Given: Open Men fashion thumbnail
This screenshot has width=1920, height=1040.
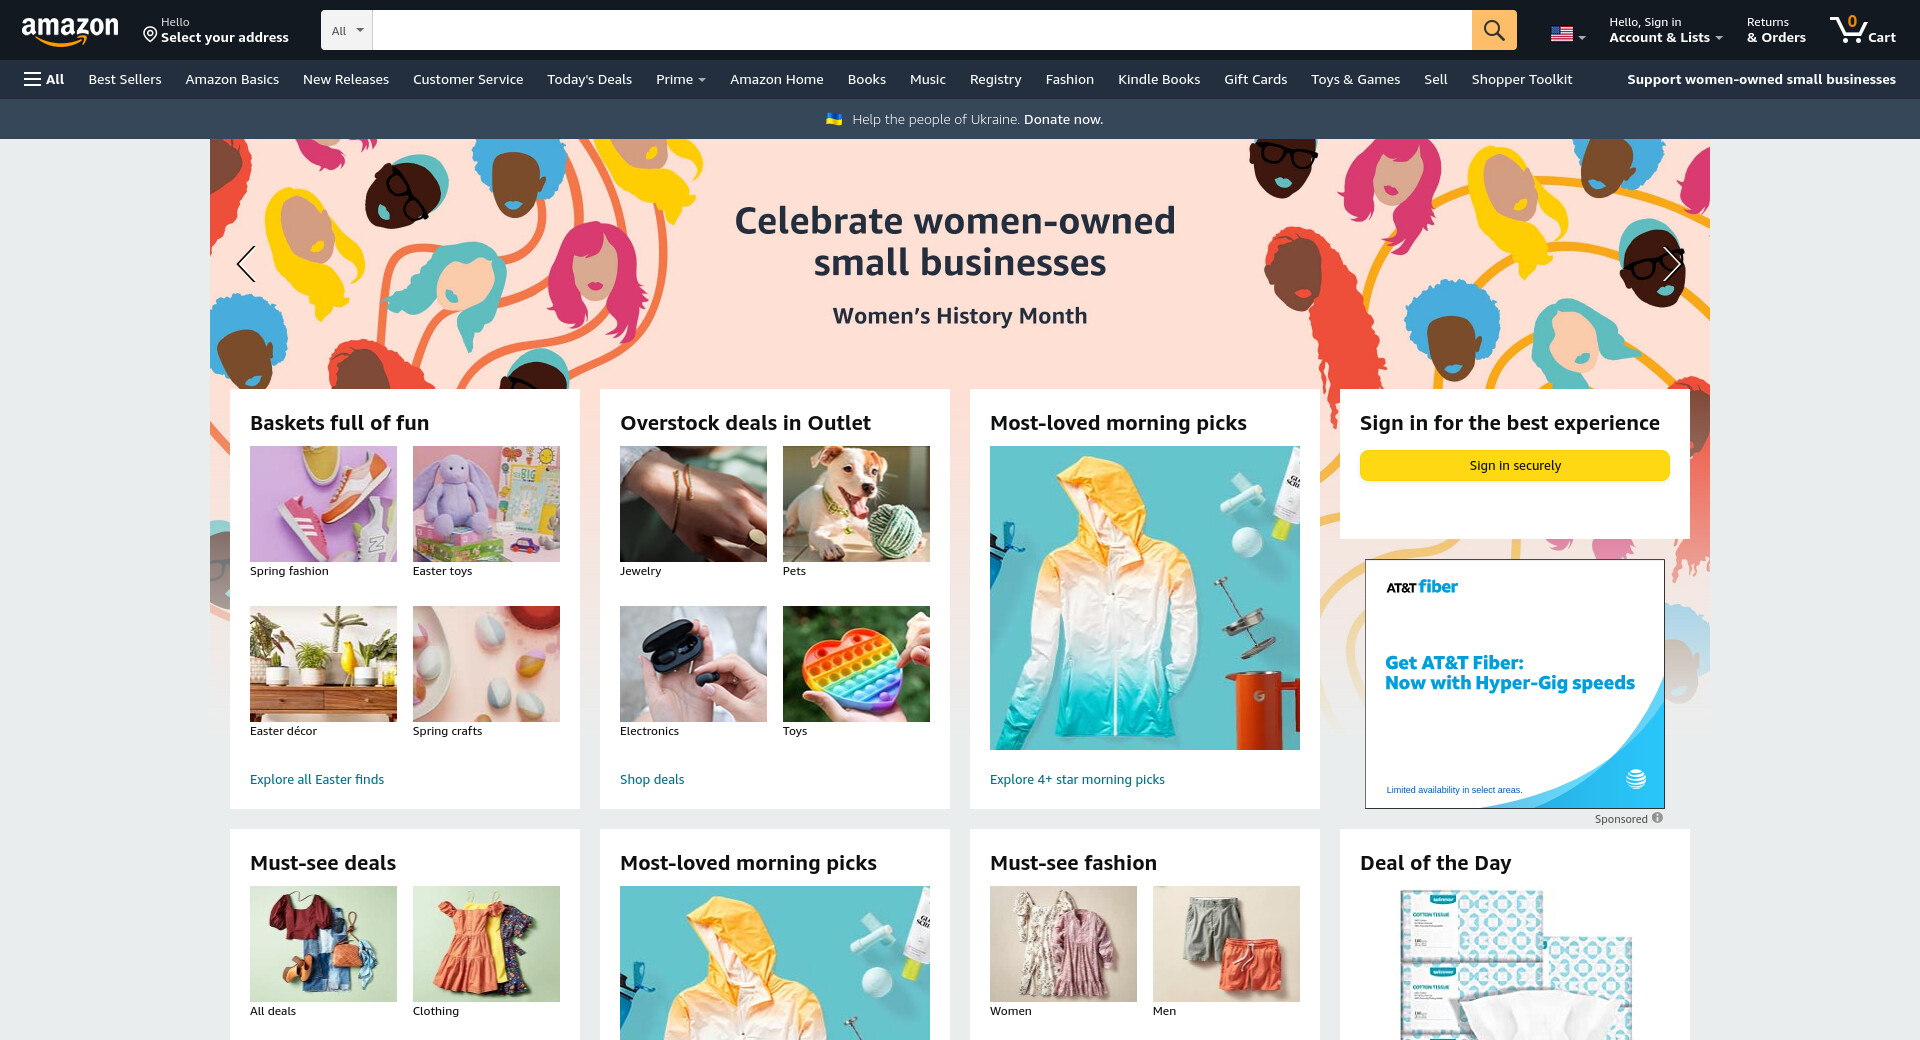Looking at the screenshot, I should click(x=1226, y=944).
